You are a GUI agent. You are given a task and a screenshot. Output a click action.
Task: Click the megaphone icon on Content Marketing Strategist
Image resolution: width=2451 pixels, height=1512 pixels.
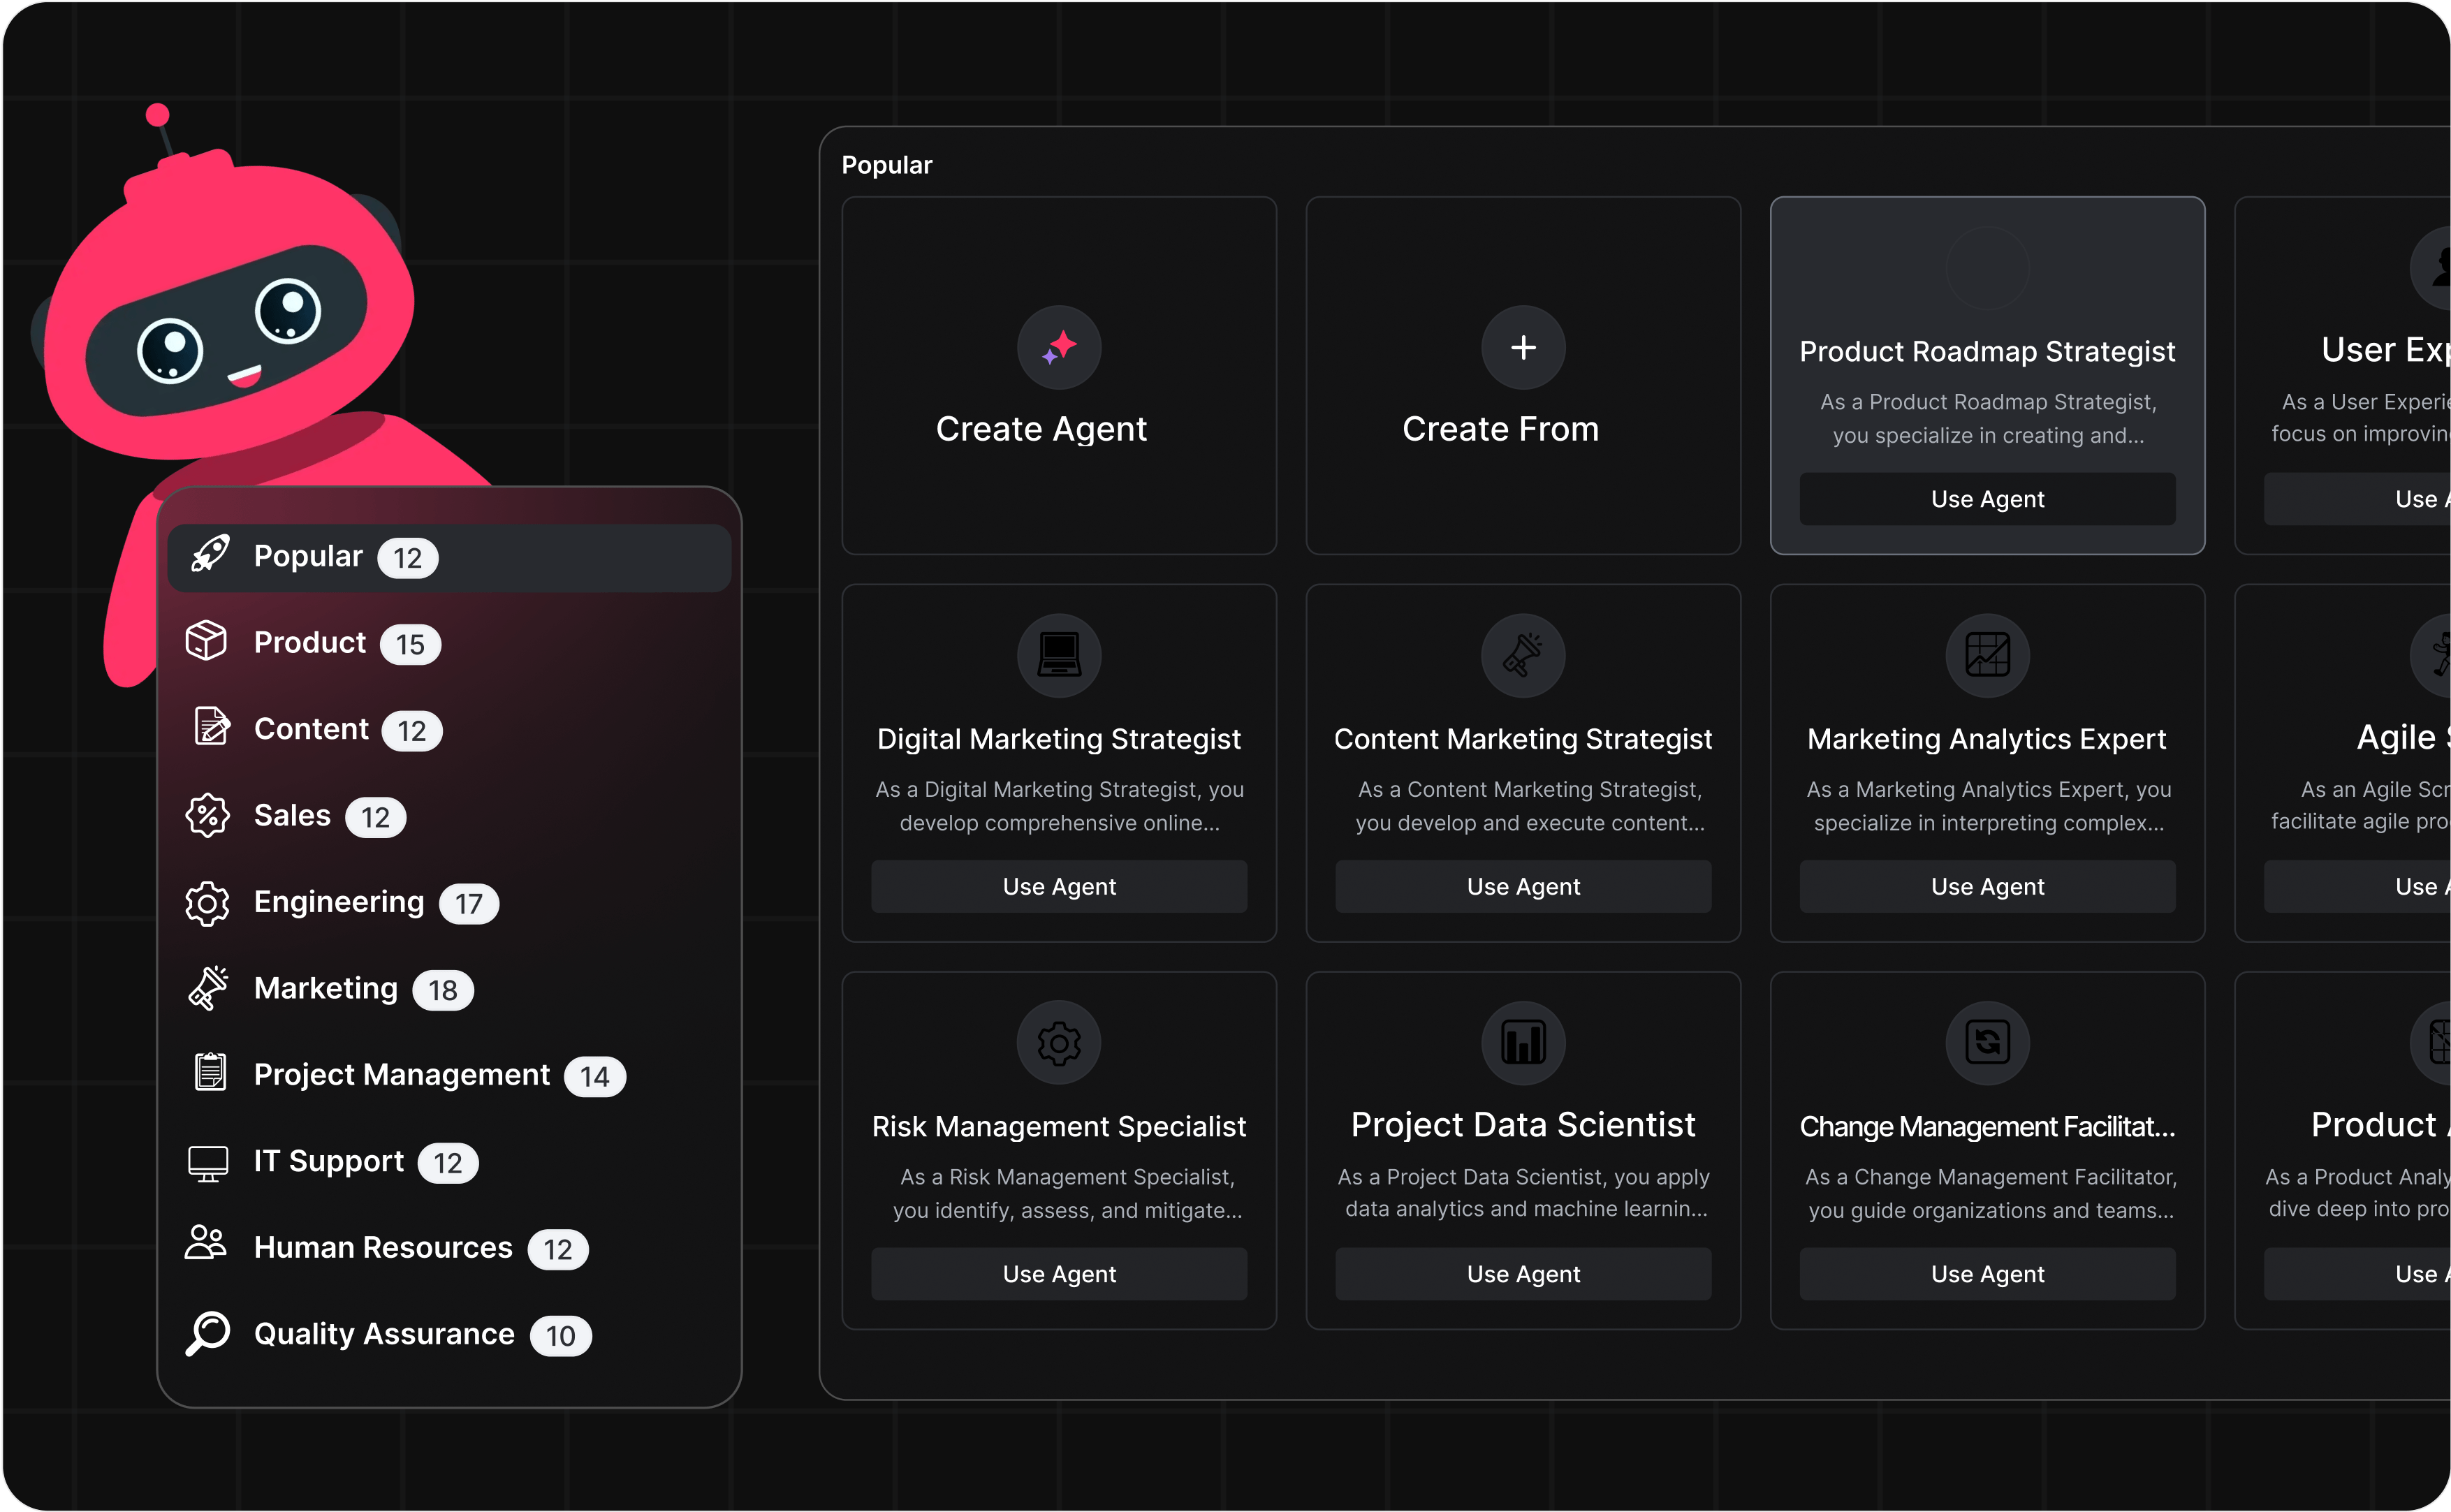click(x=1523, y=655)
